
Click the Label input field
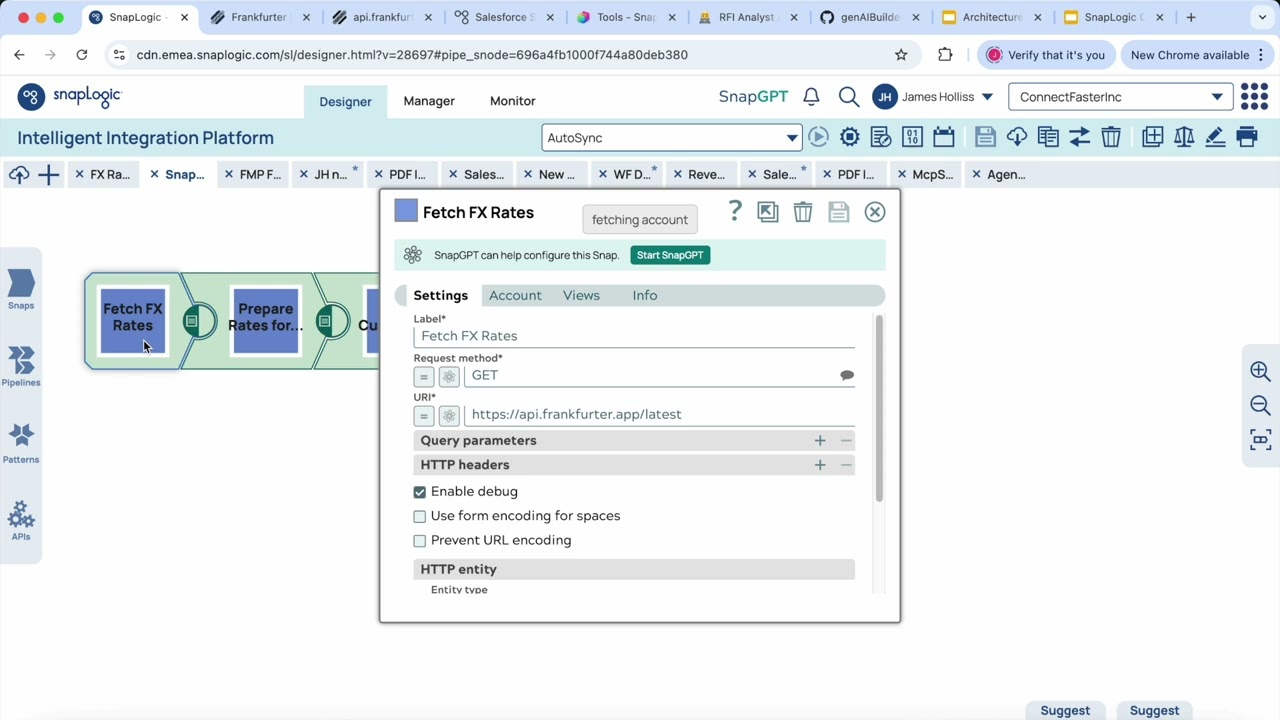634,336
